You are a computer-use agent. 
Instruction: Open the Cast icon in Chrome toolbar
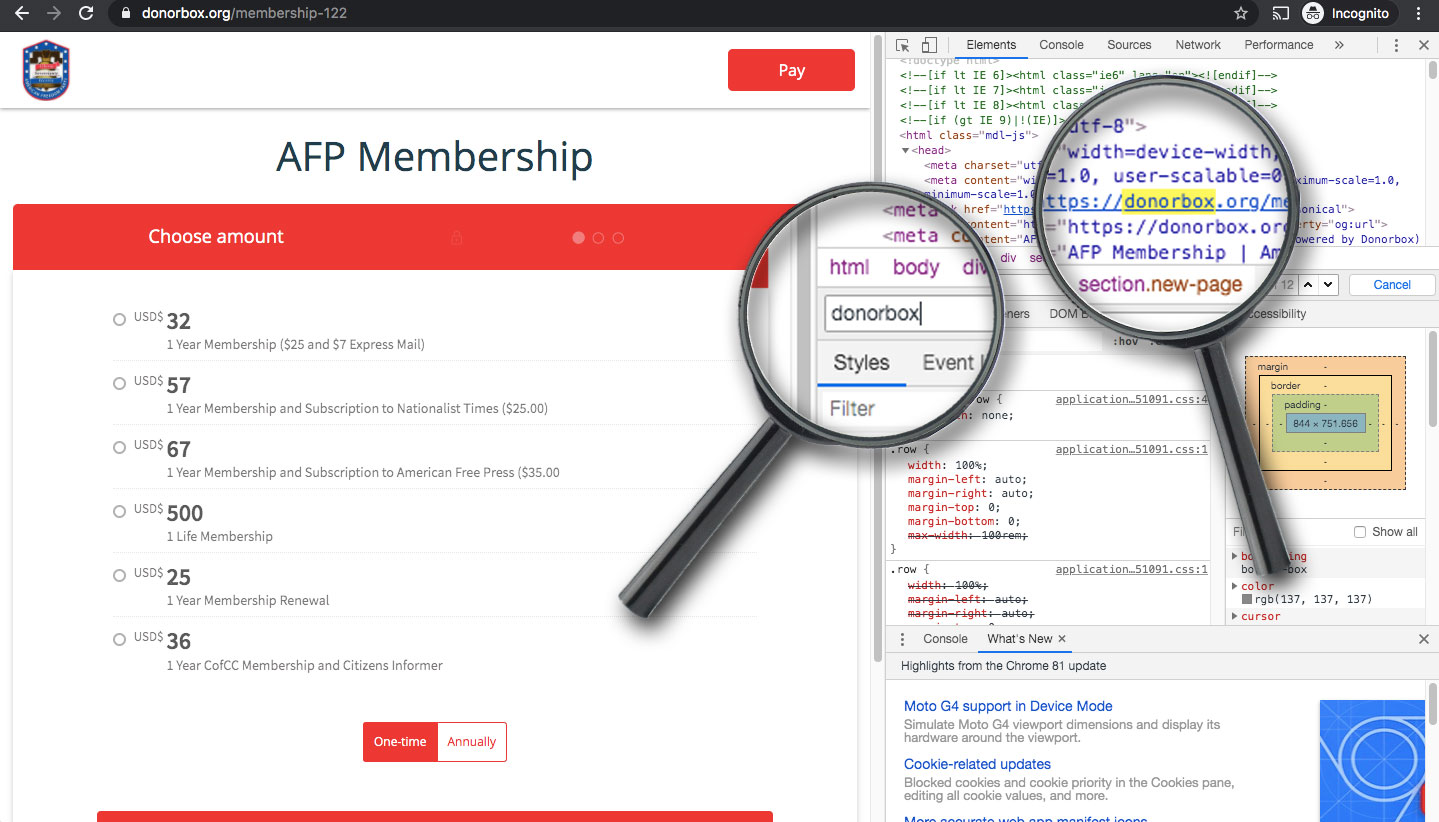[x=1281, y=14]
